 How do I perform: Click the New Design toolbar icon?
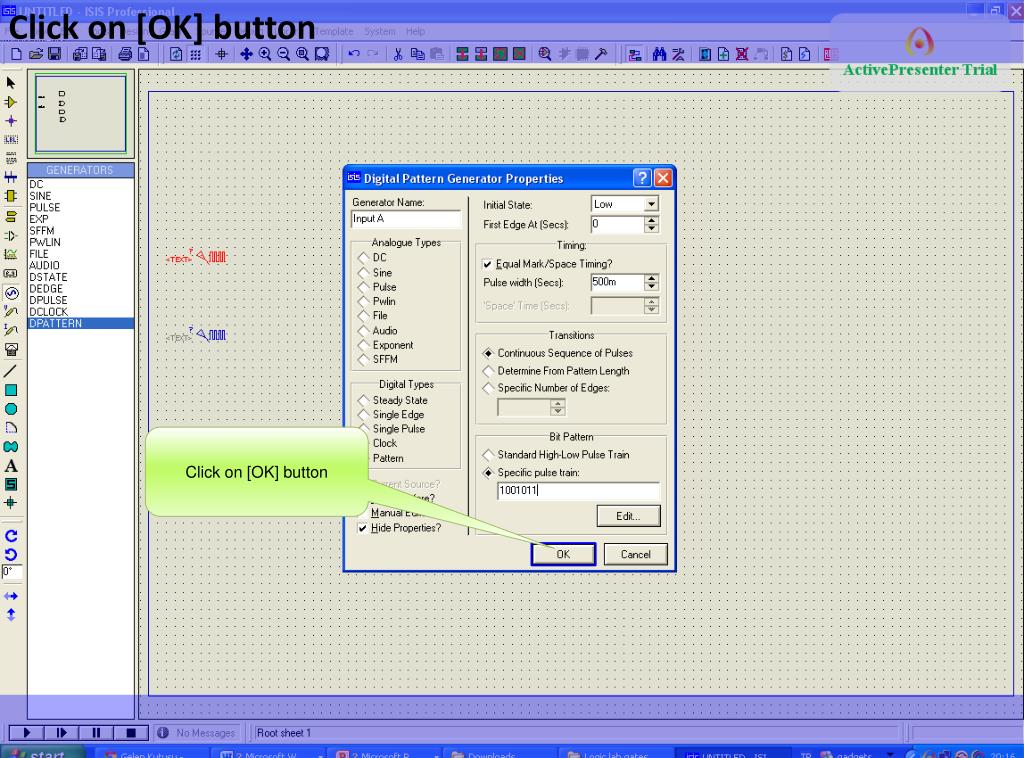pos(16,54)
